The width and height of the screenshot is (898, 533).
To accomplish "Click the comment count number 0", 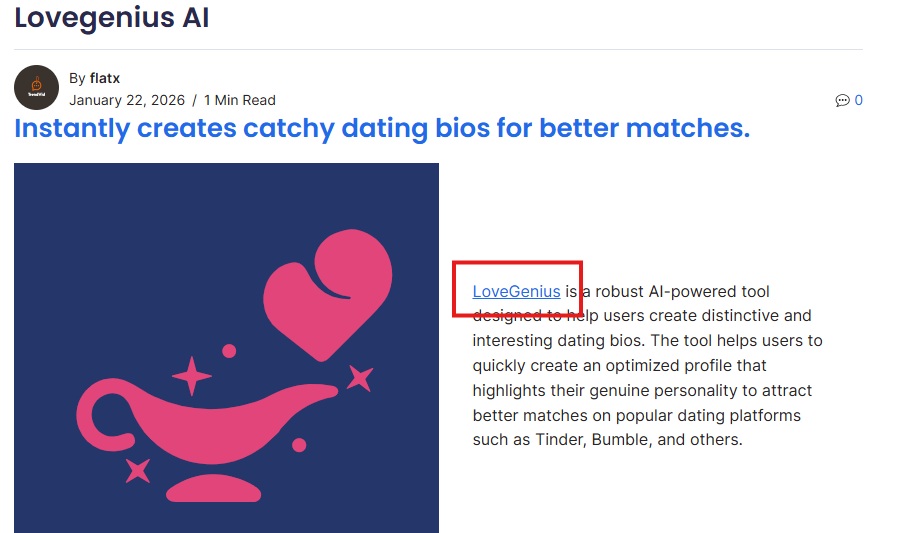I will click(858, 100).
